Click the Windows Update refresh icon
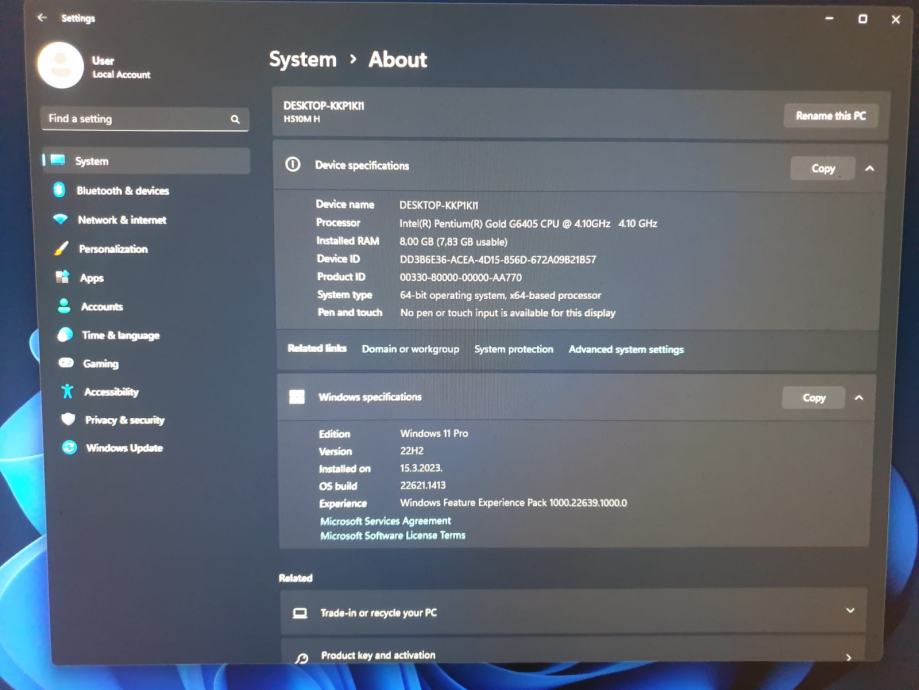The width and height of the screenshot is (919, 690). (x=69, y=447)
